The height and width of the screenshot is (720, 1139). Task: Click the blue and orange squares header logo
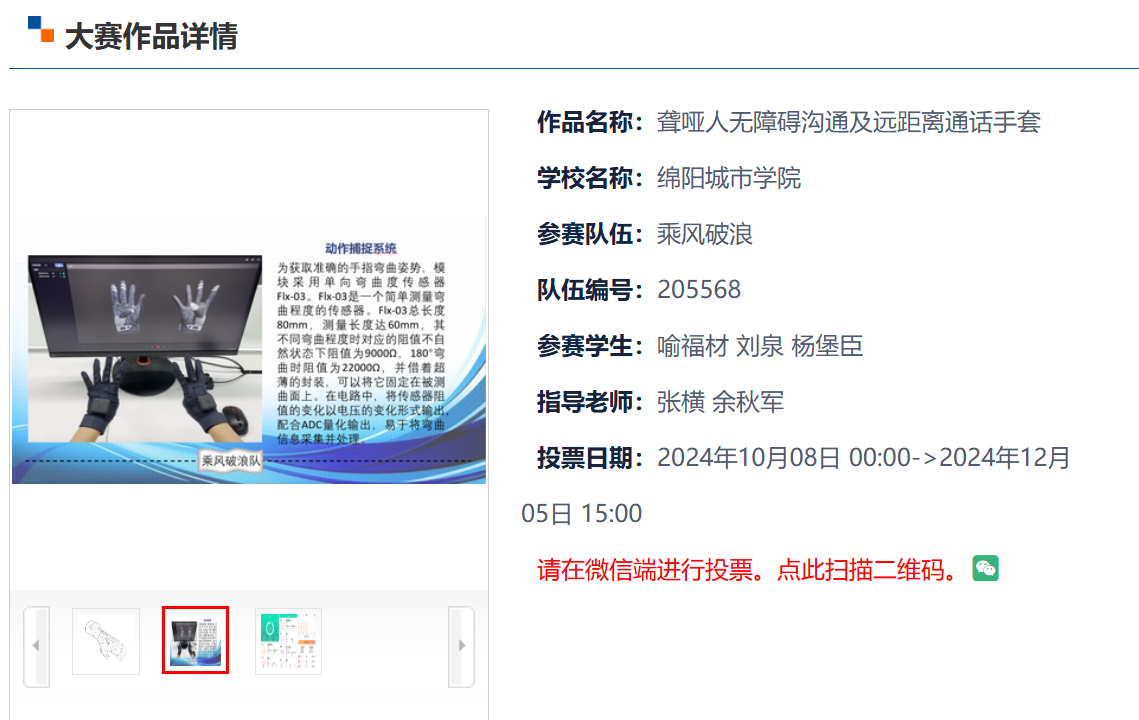(41, 29)
